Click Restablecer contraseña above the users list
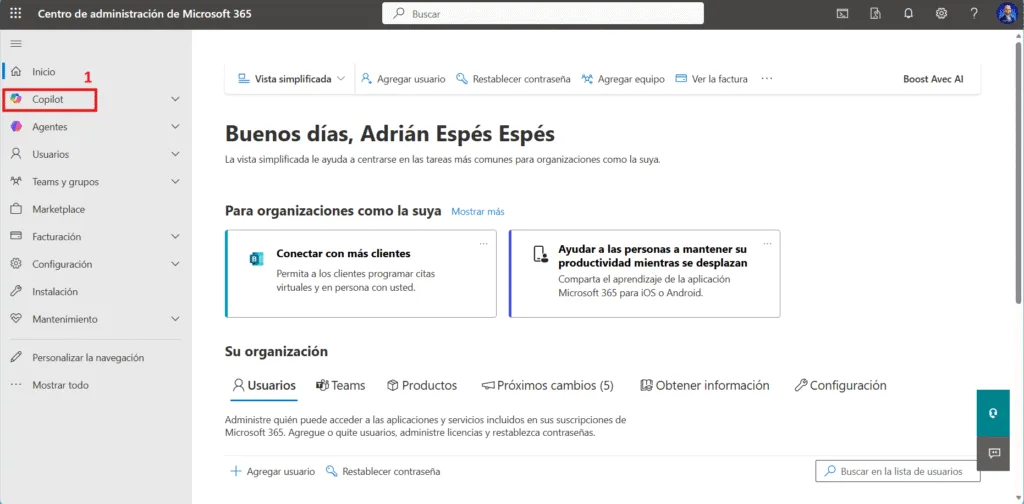Image resolution: width=1024 pixels, height=504 pixels. 383,471
